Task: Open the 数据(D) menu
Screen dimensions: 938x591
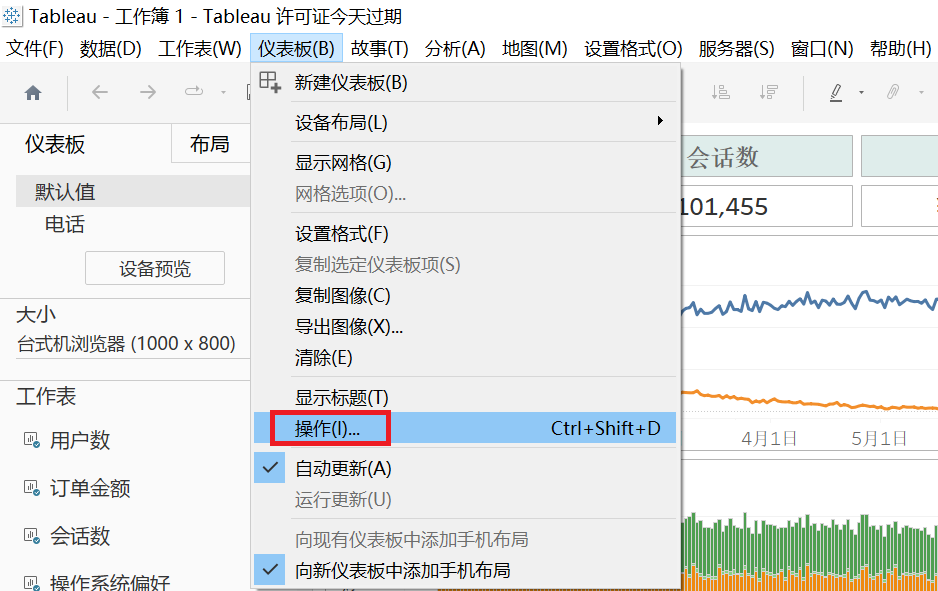Action: [111, 48]
